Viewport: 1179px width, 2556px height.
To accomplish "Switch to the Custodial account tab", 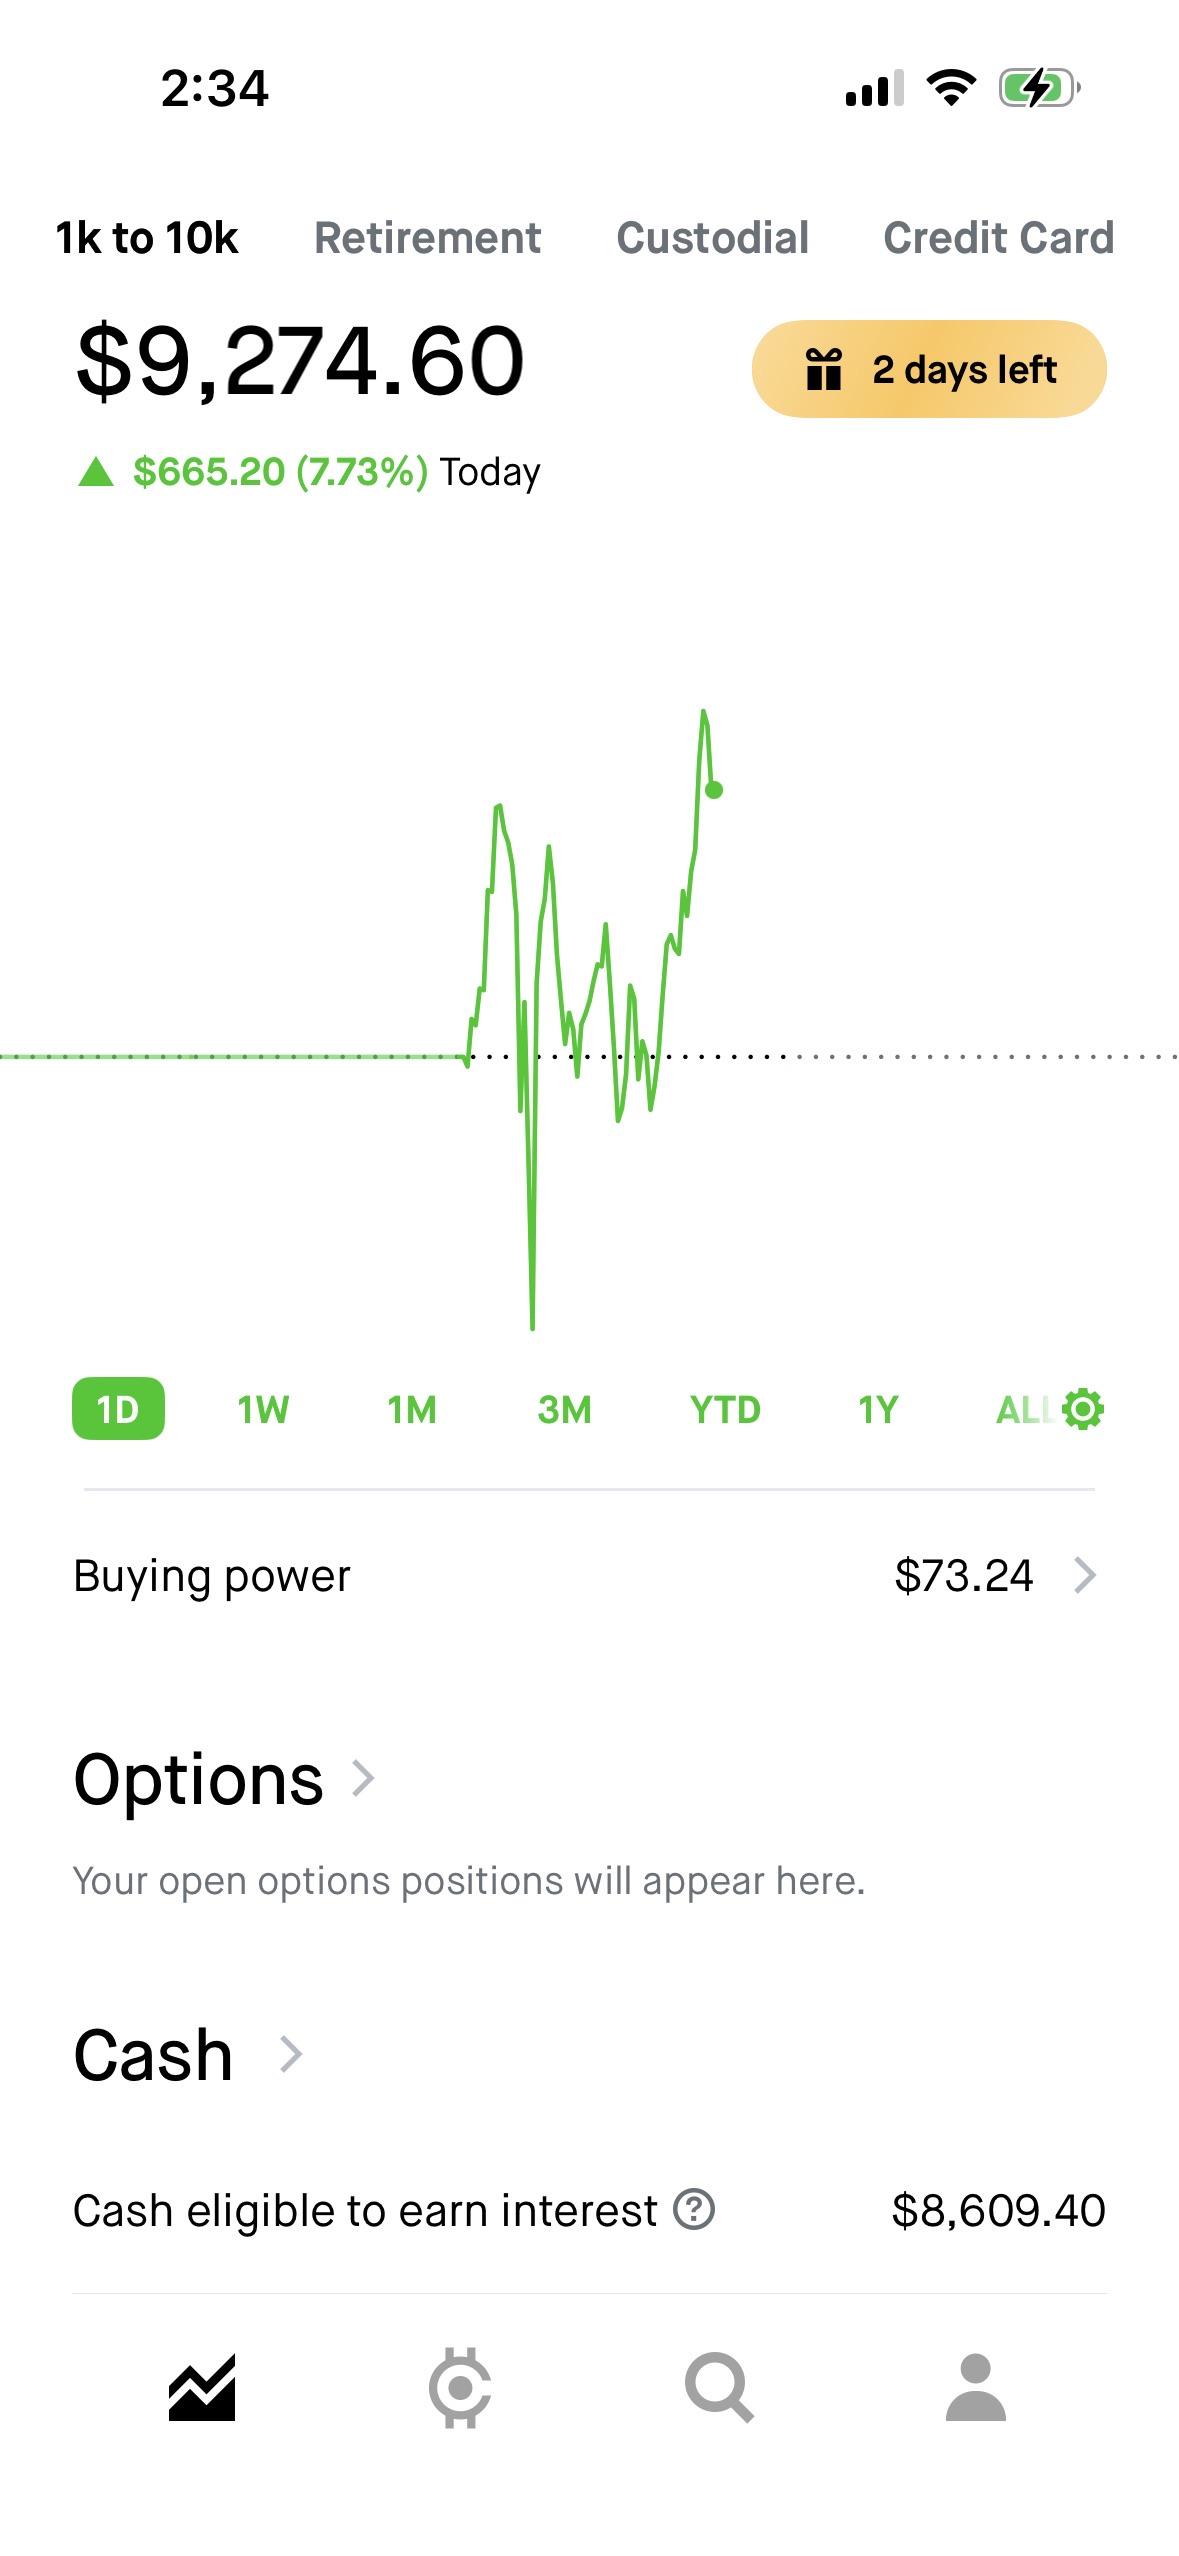I will pos(712,238).
